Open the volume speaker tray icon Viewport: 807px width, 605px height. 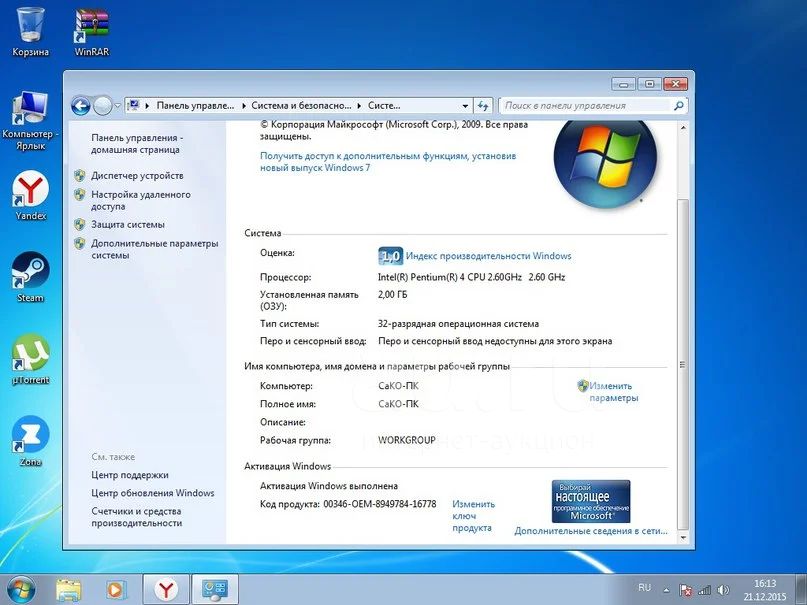[x=723, y=590]
